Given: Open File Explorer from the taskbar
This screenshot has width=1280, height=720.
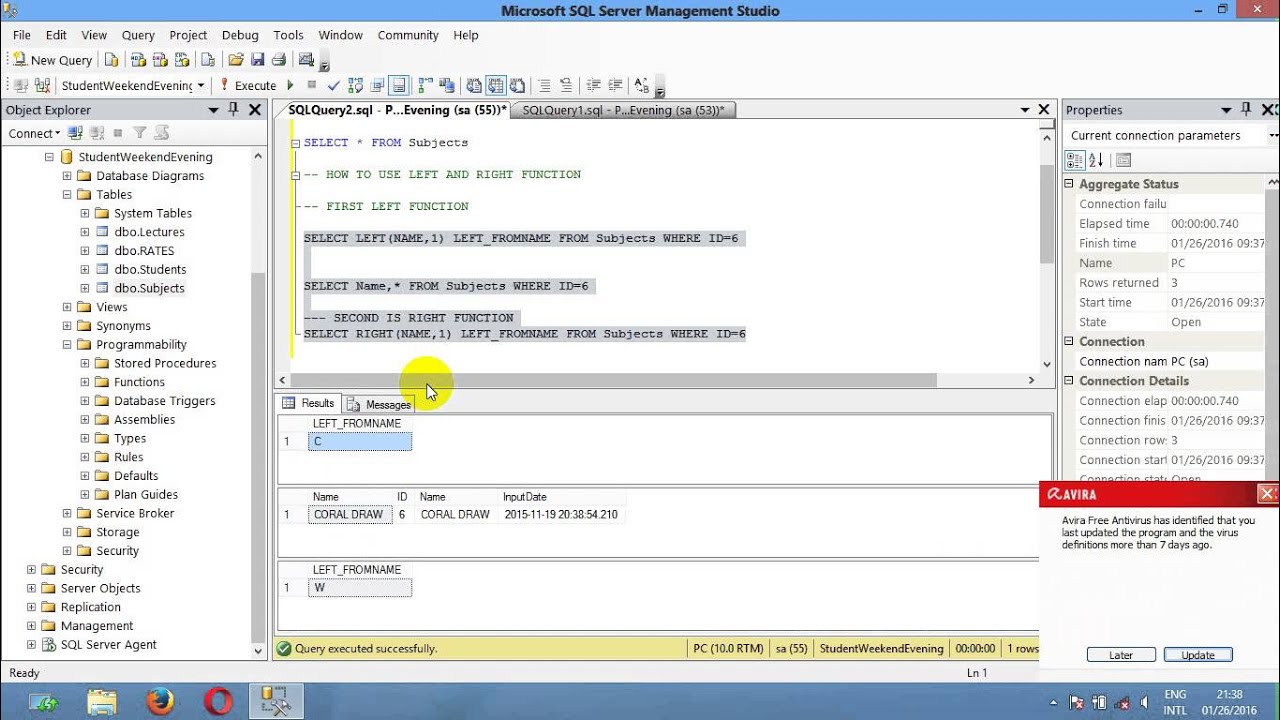Looking at the screenshot, I should (x=102, y=700).
